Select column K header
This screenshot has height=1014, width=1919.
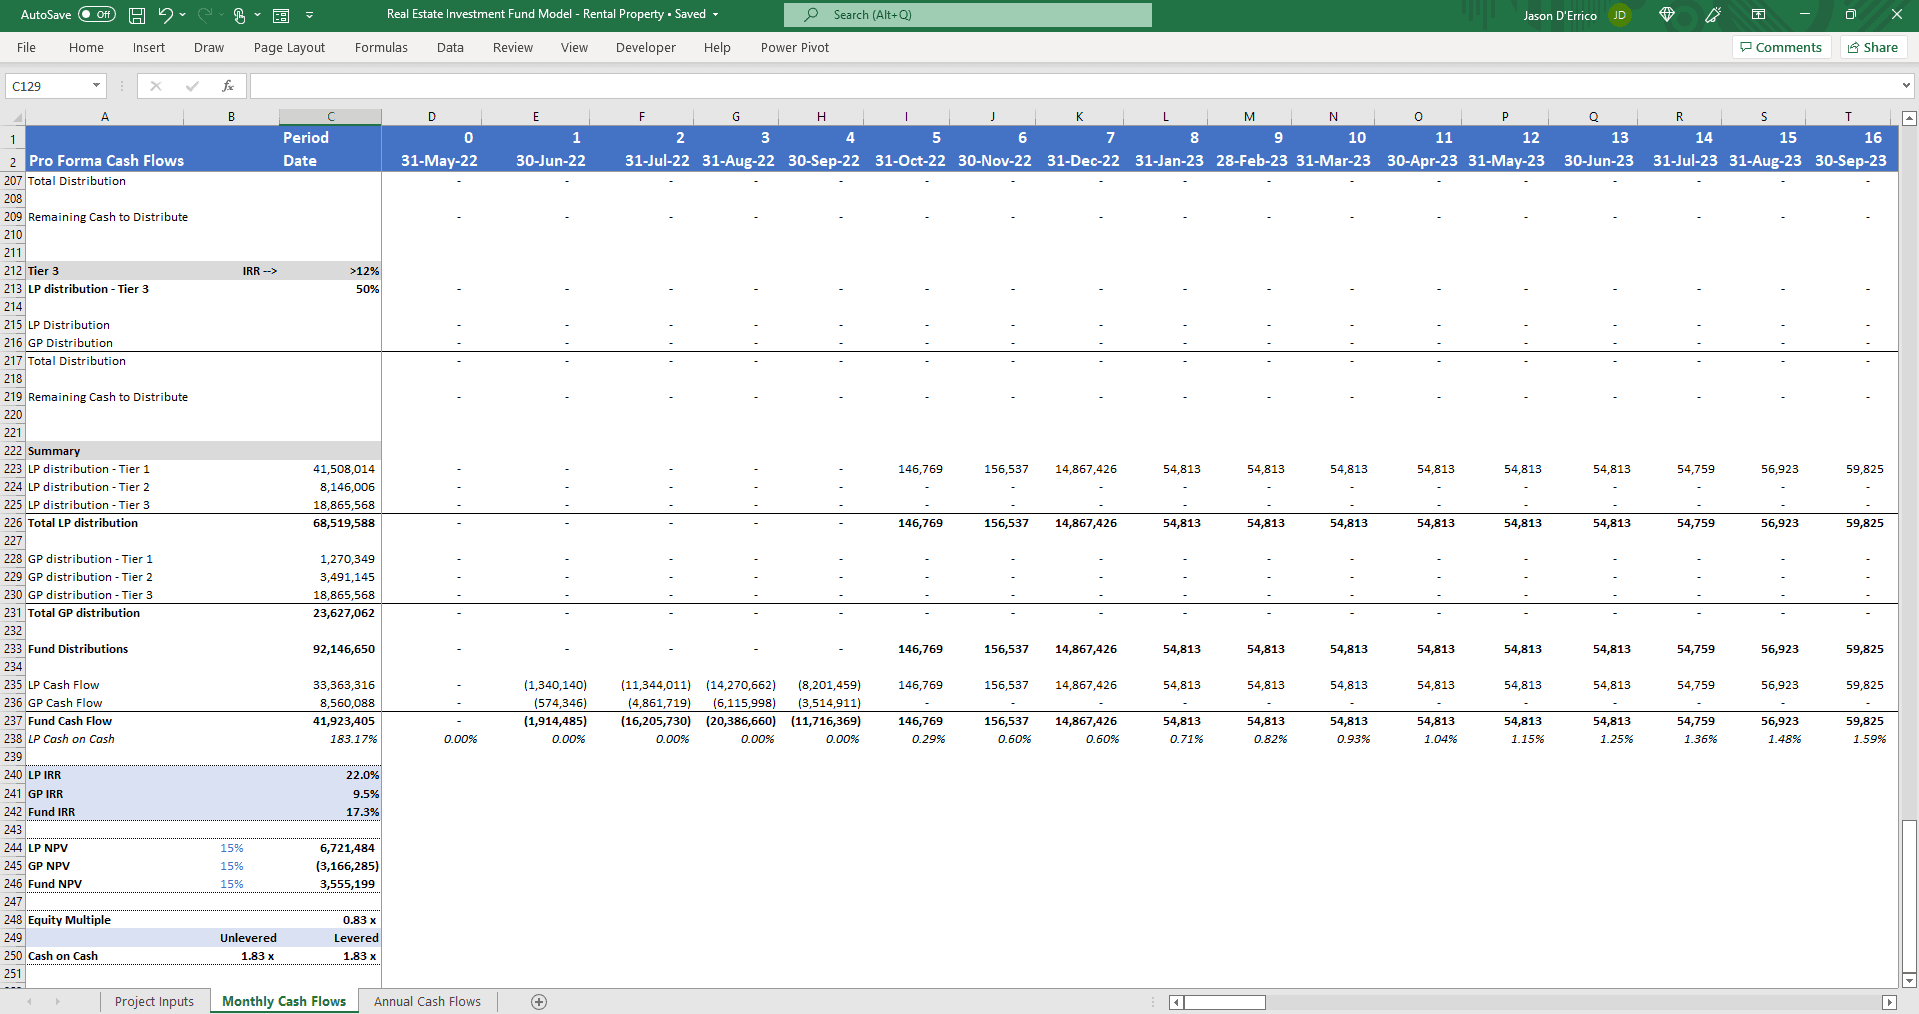coord(1079,117)
